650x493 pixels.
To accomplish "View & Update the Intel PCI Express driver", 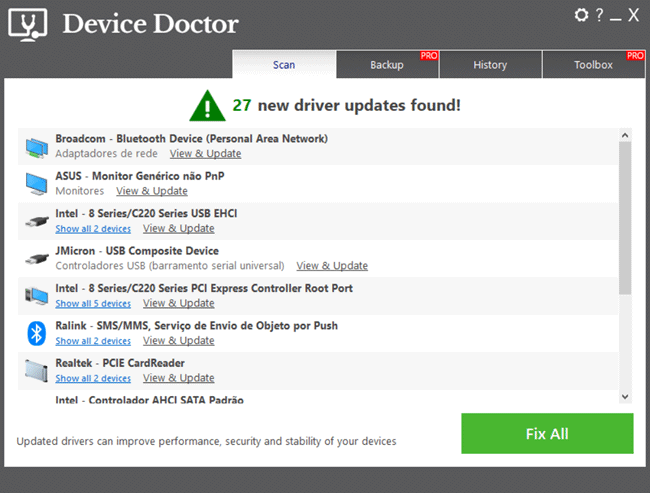I will coord(179,303).
